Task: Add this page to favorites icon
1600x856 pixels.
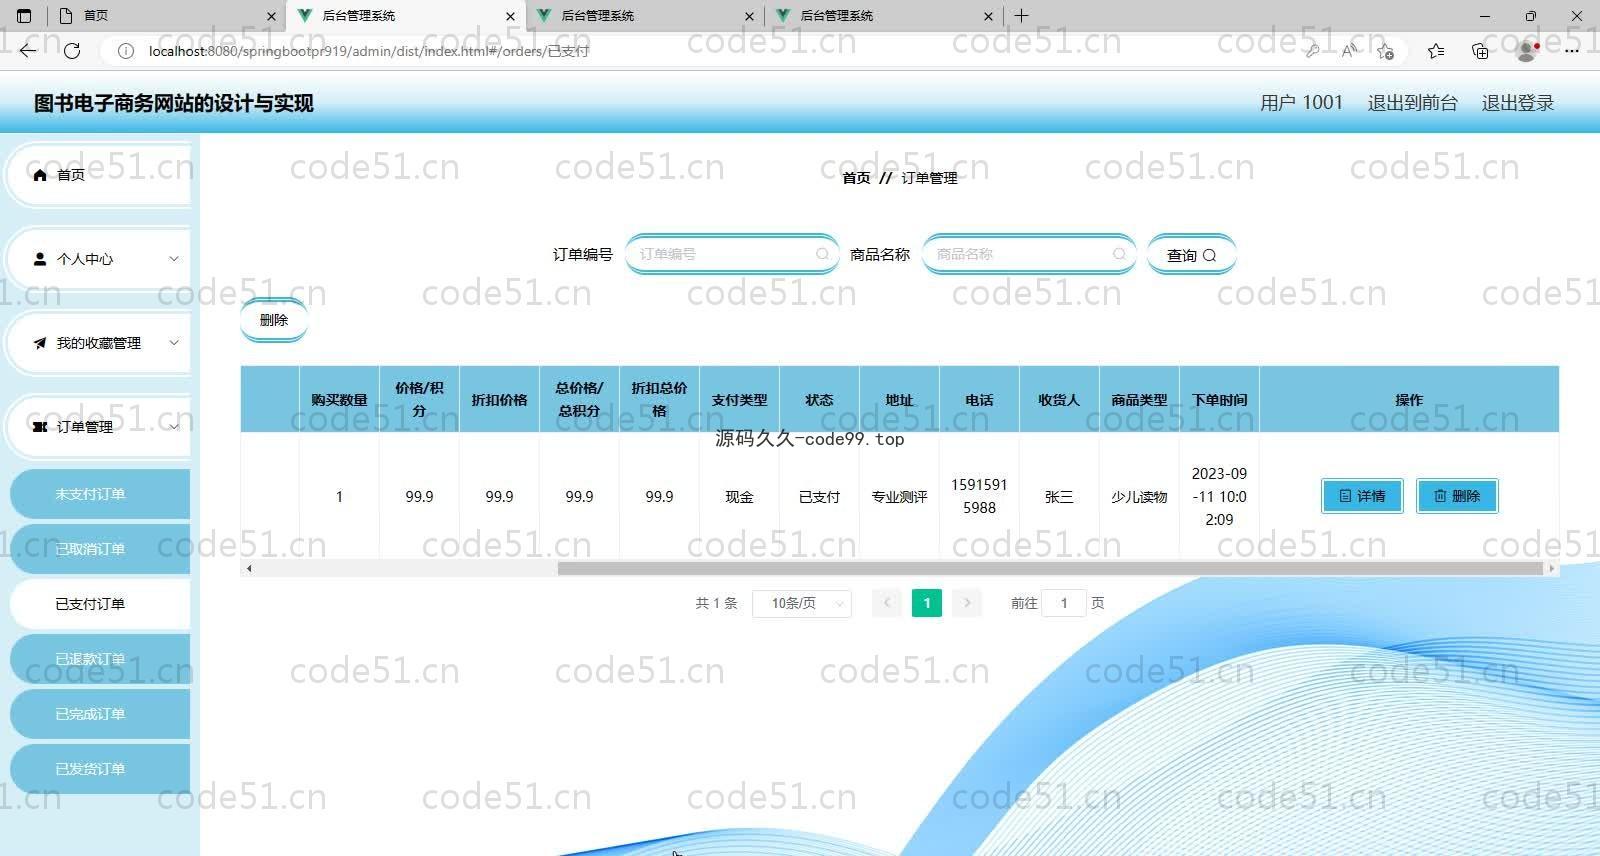Action: 1385,51
